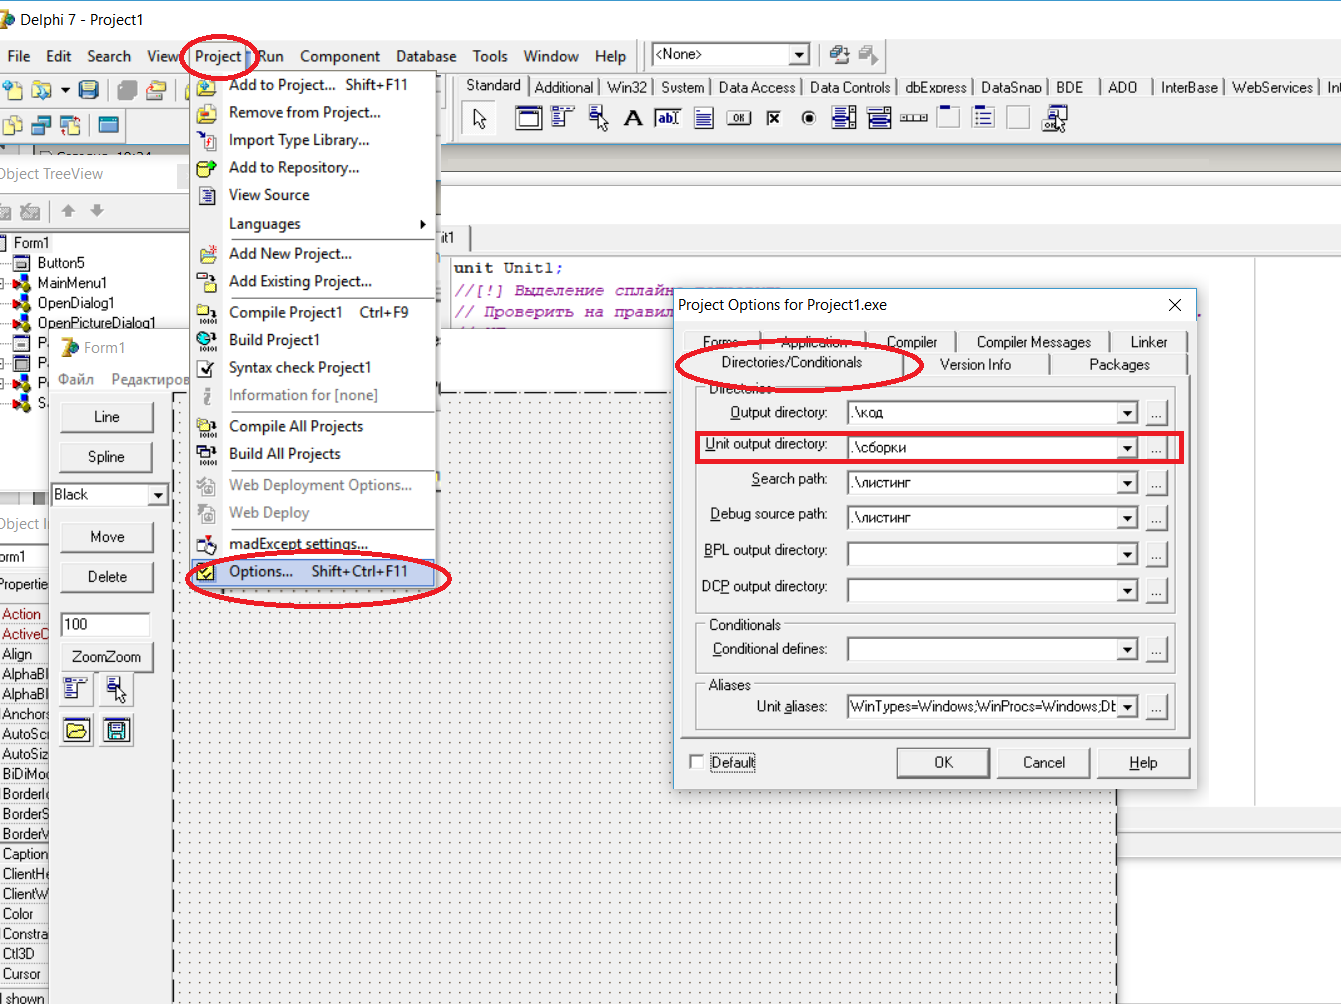Expand the Conditional defines dropdown
The height and width of the screenshot is (1004, 1341).
pos(1127,650)
